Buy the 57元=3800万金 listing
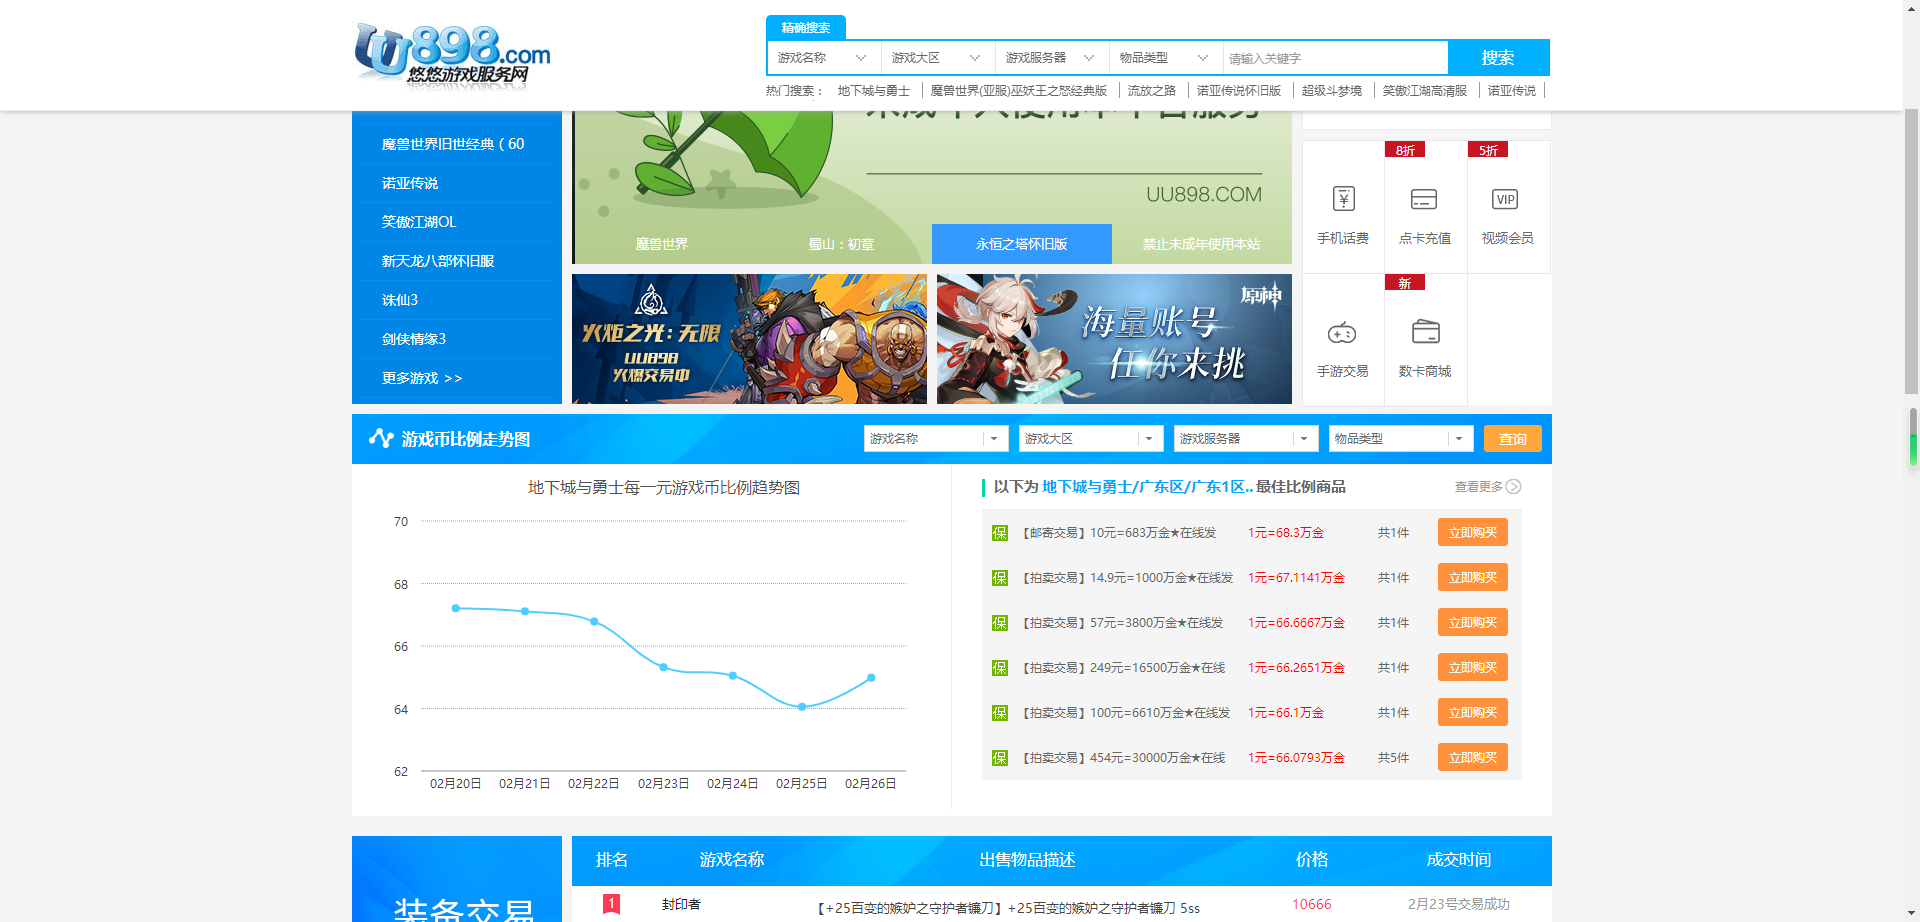 coord(1472,623)
